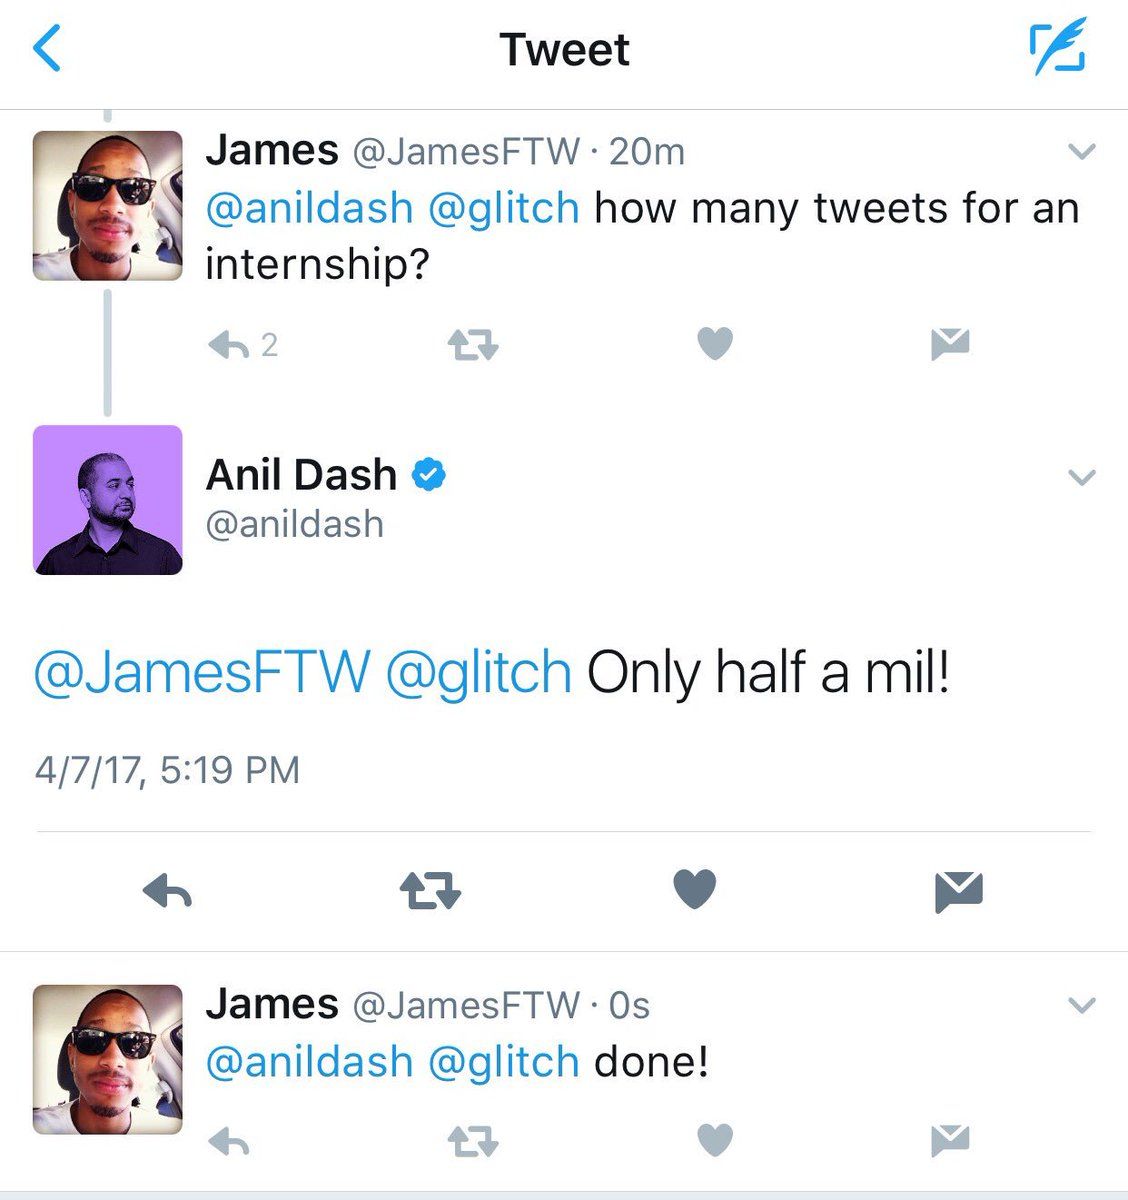This screenshot has width=1128, height=1200.
Task: Go back using the top-left arrow
Action: [x=48, y=50]
